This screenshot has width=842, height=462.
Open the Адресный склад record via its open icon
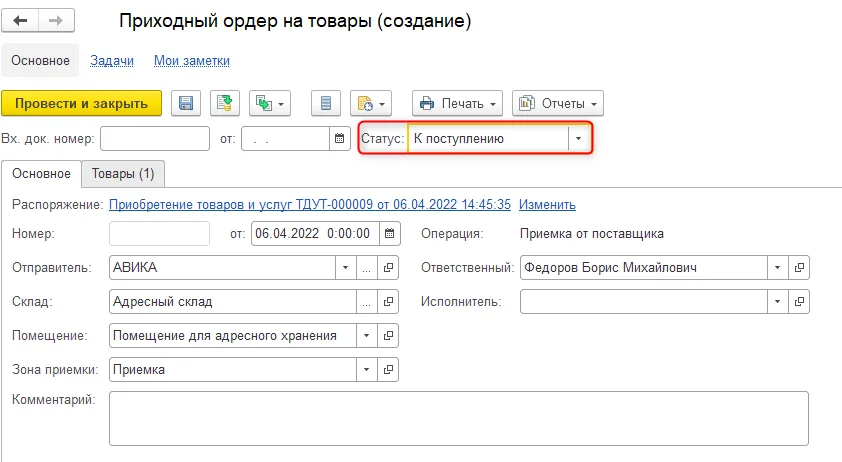coord(388,302)
